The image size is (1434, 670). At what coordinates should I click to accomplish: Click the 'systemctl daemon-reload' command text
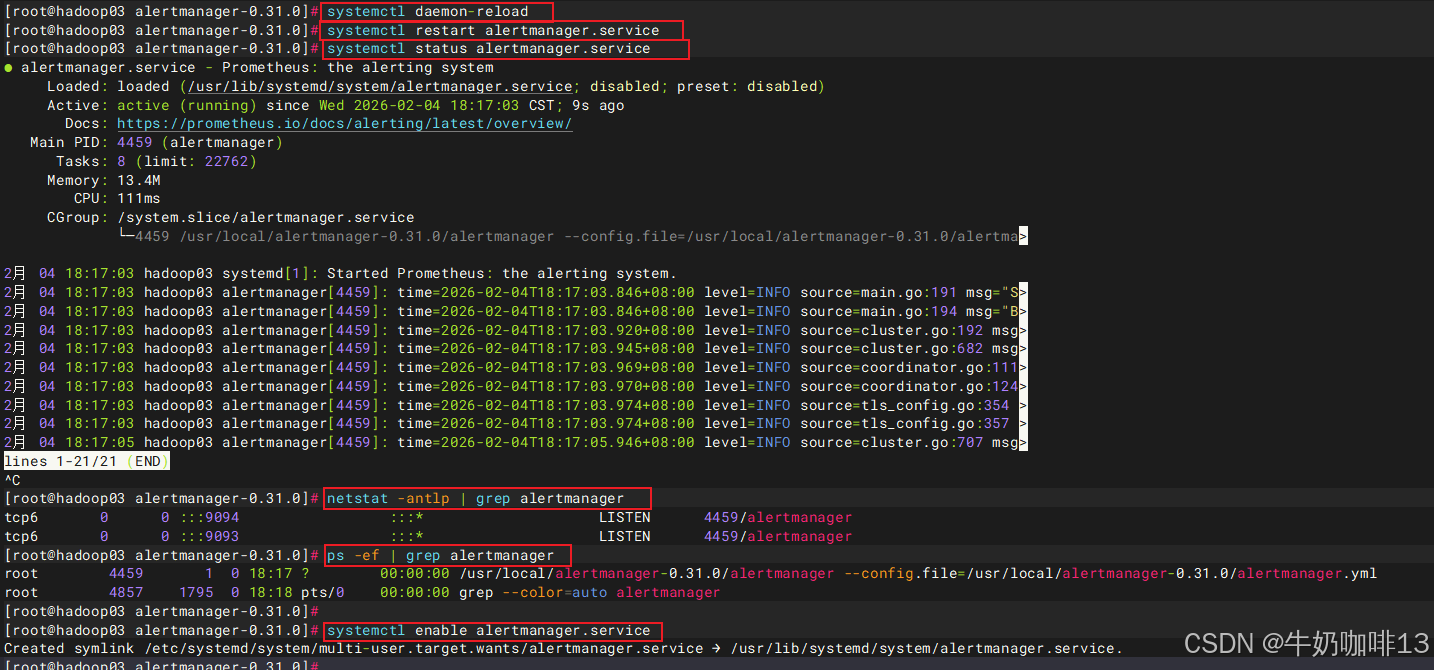(x=427, y=12)
